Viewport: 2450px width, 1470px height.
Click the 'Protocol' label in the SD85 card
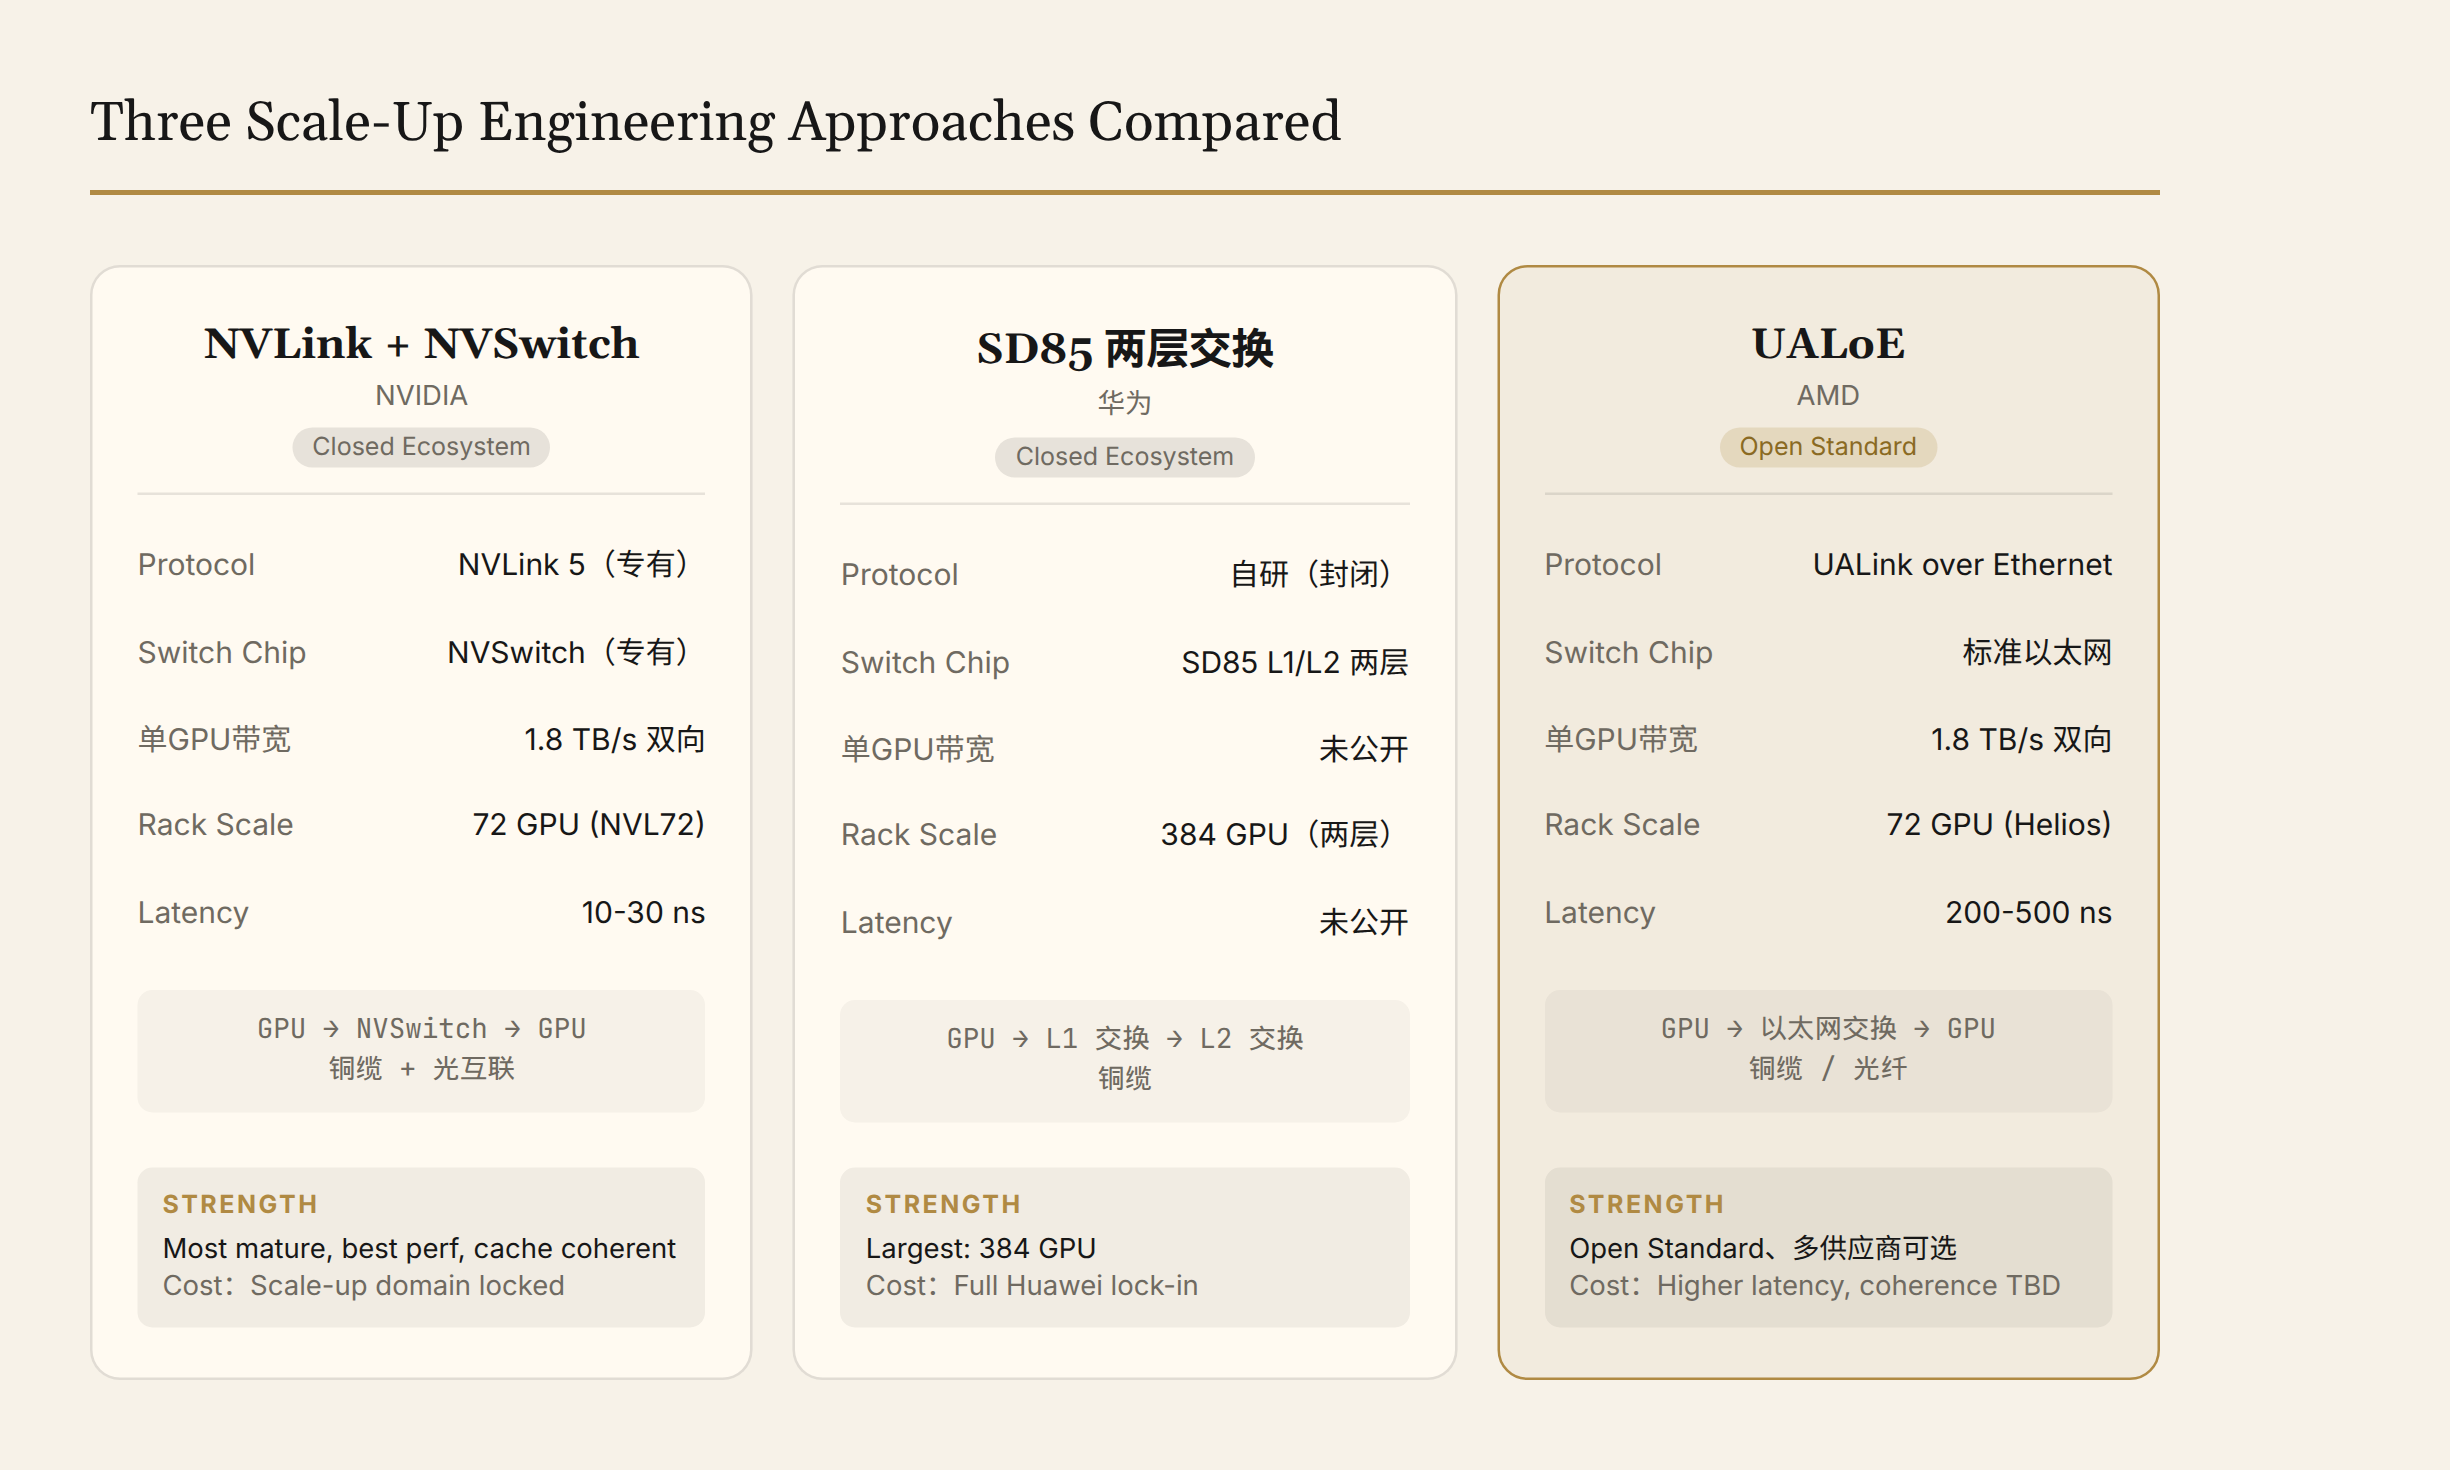pos(900,575)
